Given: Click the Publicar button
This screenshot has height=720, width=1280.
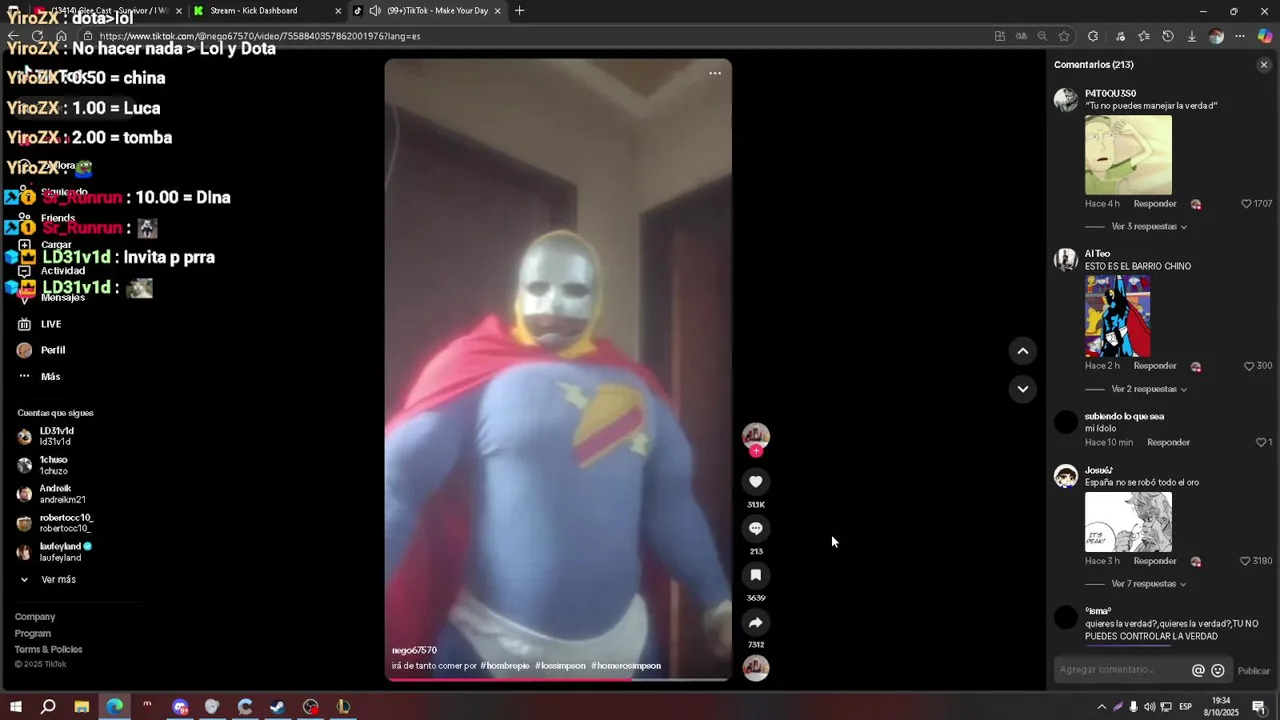Looking at the screenshot, I should pos(1254,671).
